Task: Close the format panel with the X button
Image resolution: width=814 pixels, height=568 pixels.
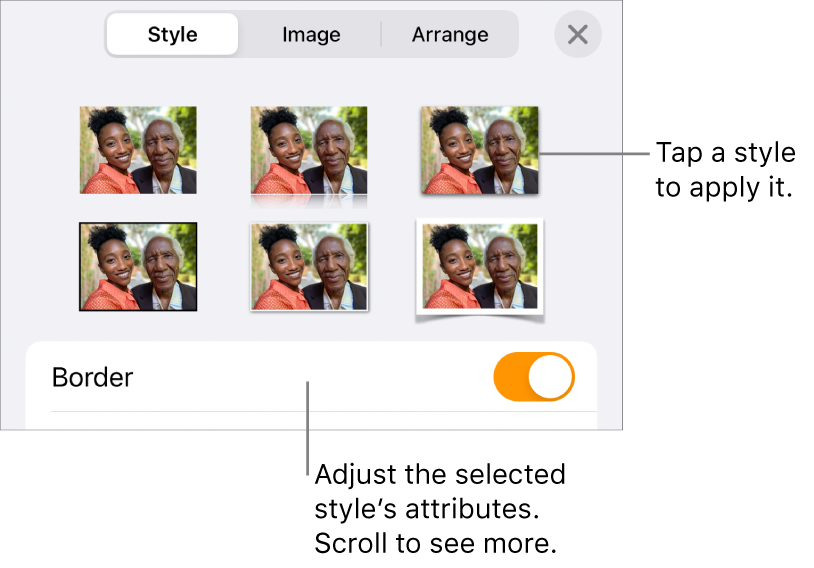Action: (578, 35)
